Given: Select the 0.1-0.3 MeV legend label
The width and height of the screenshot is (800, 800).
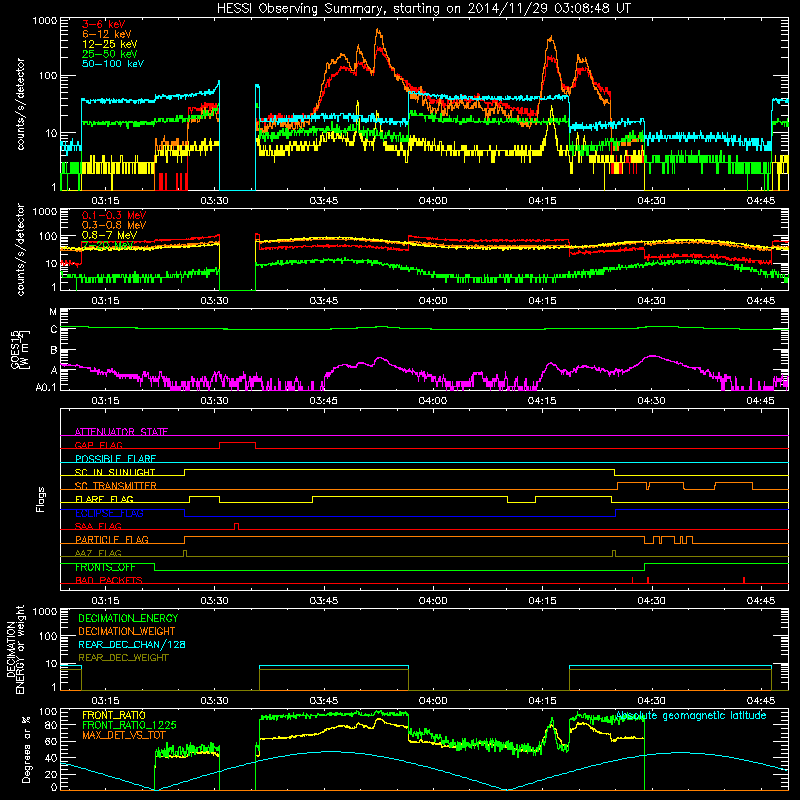Looking at the screenshot, I should point(114,215).
